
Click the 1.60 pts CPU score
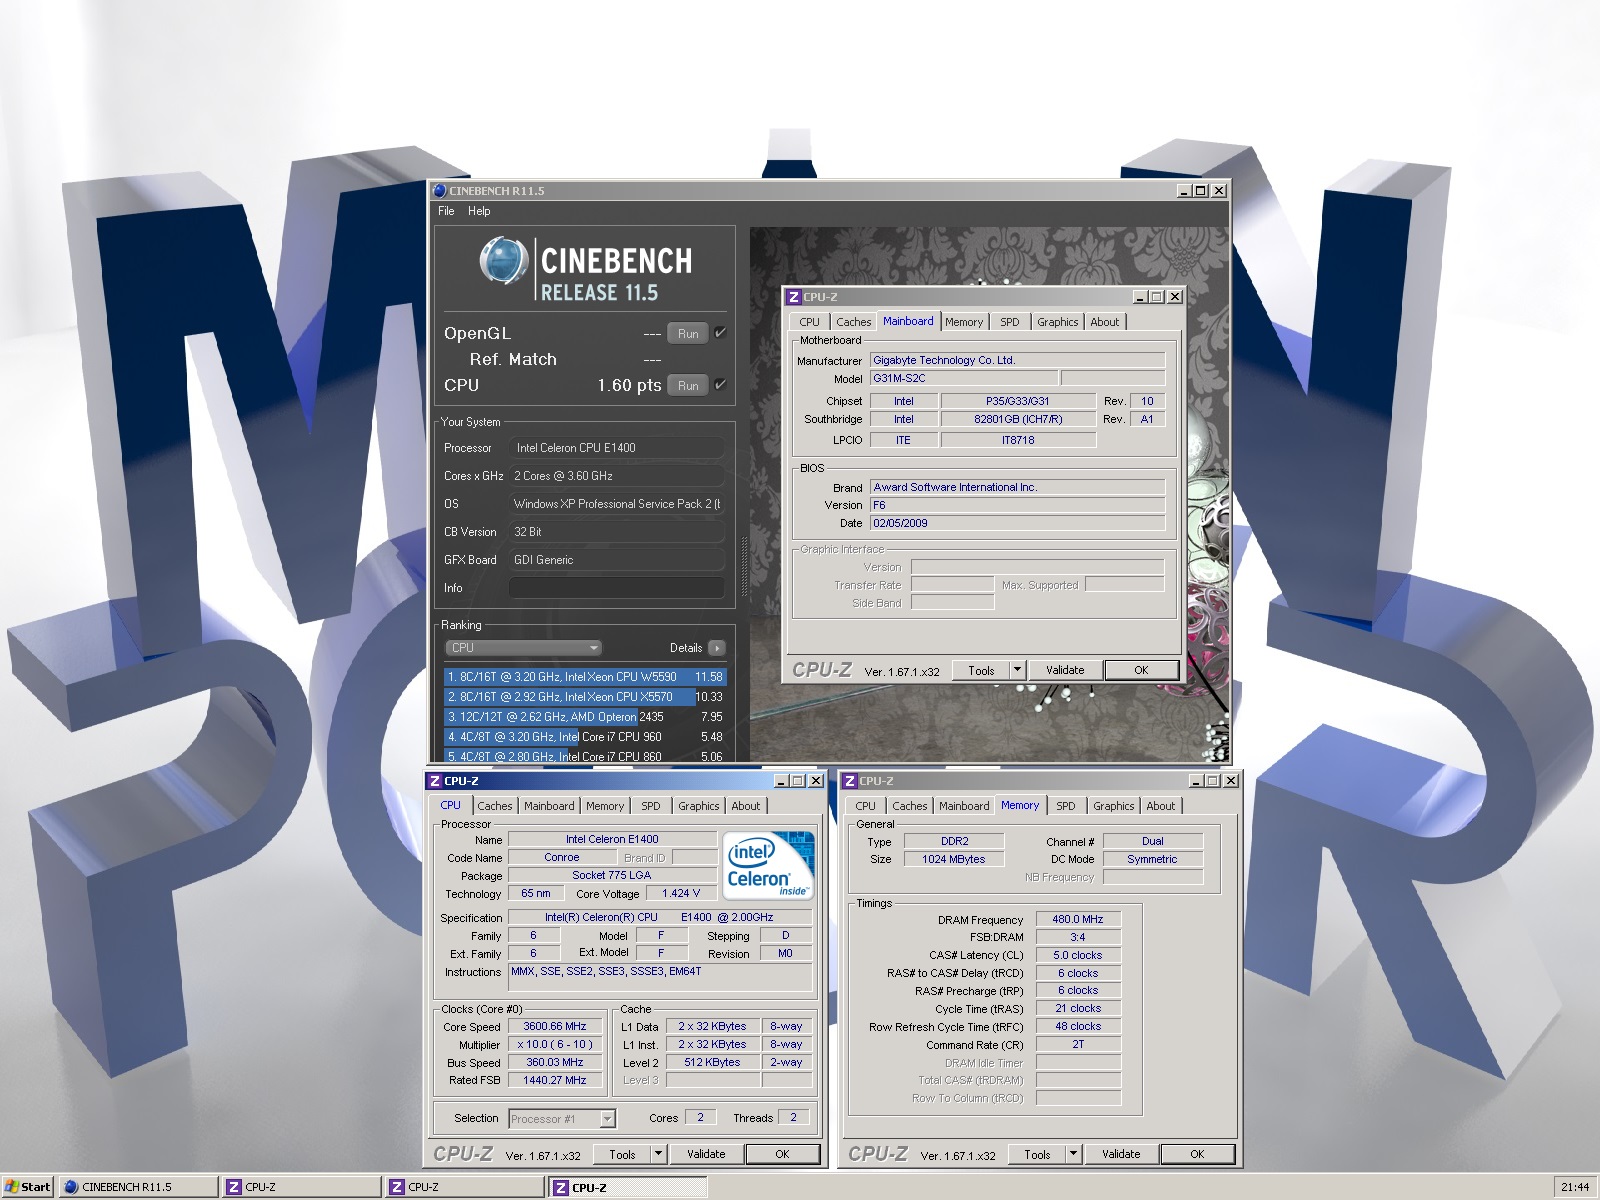point(629,385)
